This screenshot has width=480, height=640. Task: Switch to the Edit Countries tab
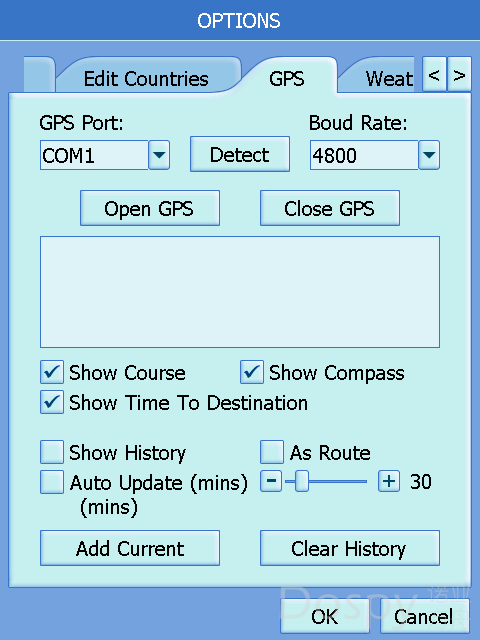[146, 78]
